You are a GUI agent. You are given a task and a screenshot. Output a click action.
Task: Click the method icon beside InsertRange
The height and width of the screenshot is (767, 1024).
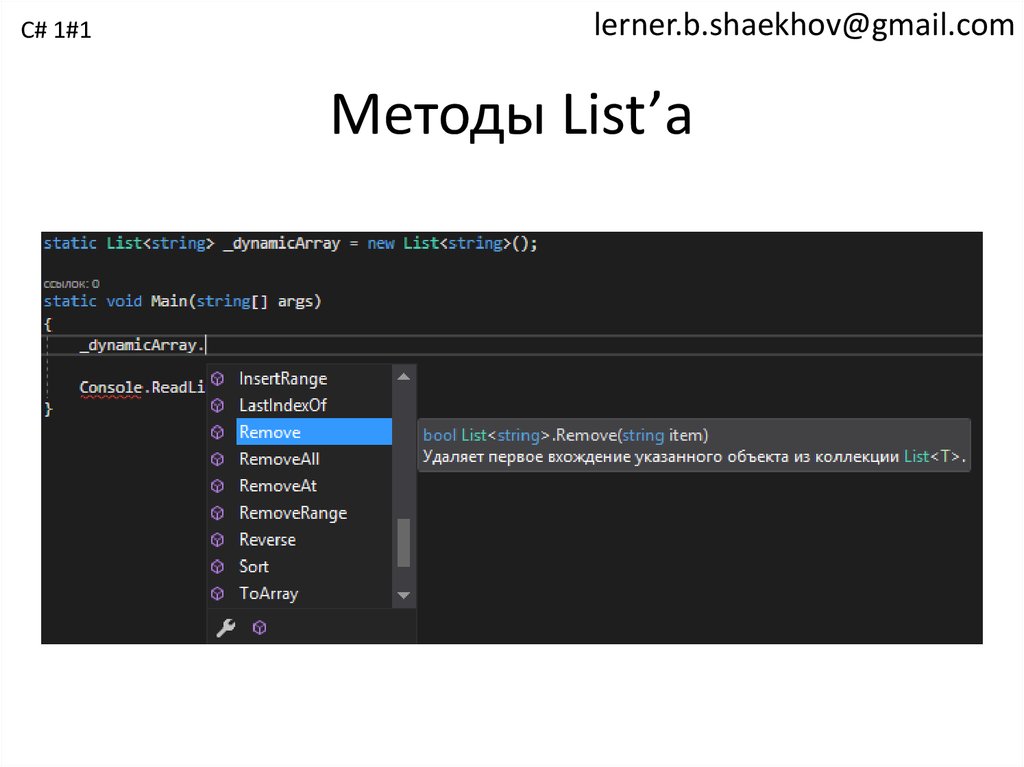218,379
